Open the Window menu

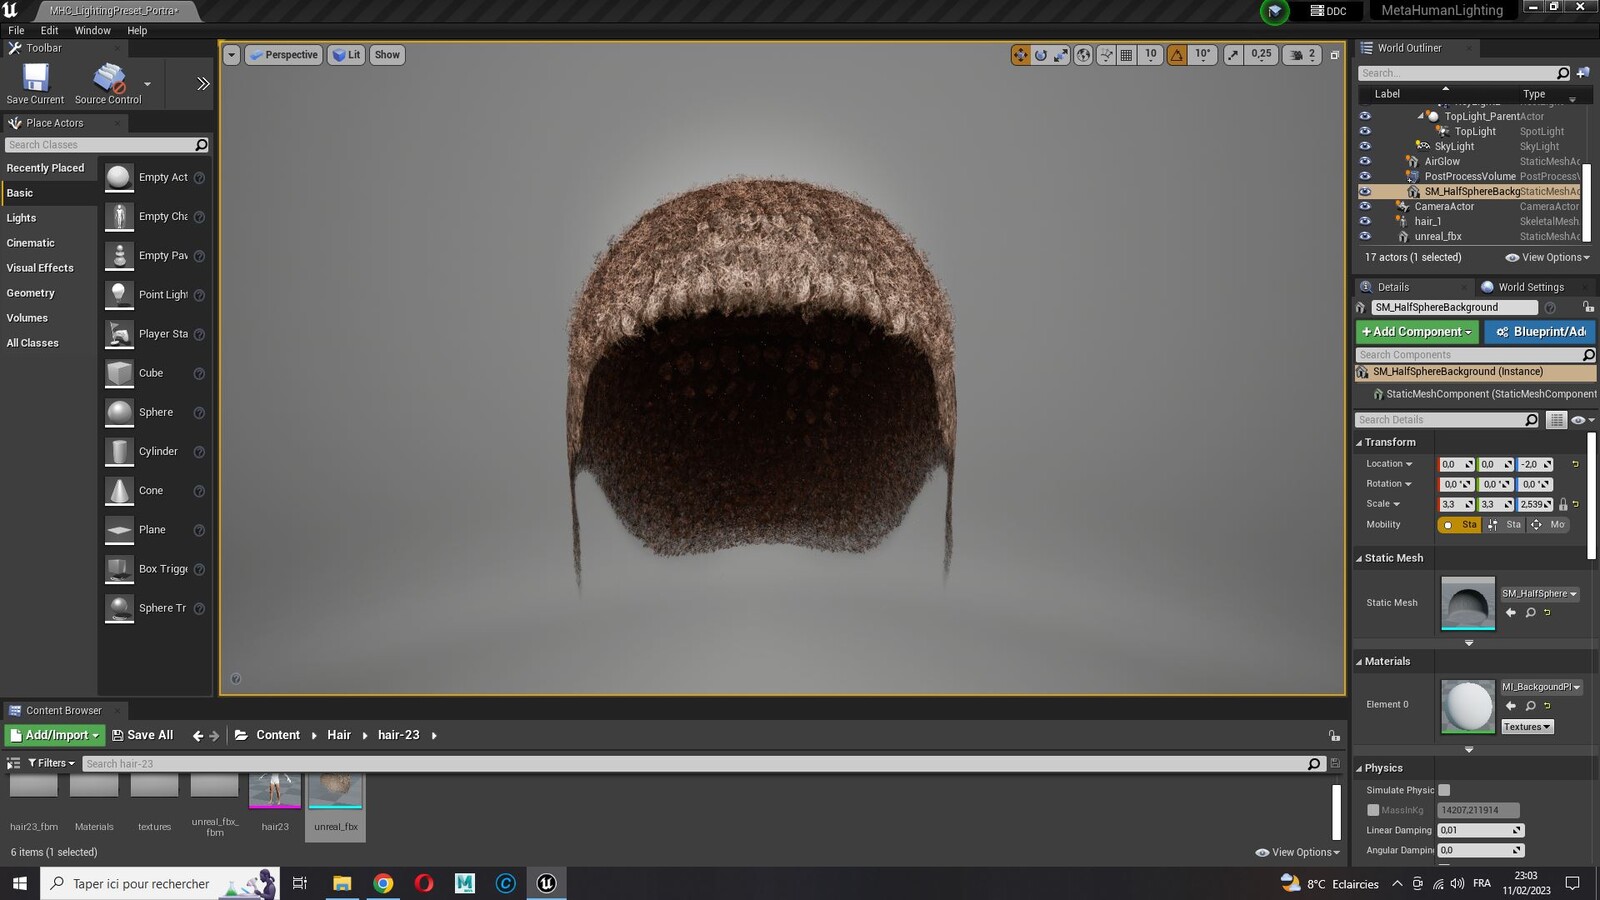click(92, 31)
